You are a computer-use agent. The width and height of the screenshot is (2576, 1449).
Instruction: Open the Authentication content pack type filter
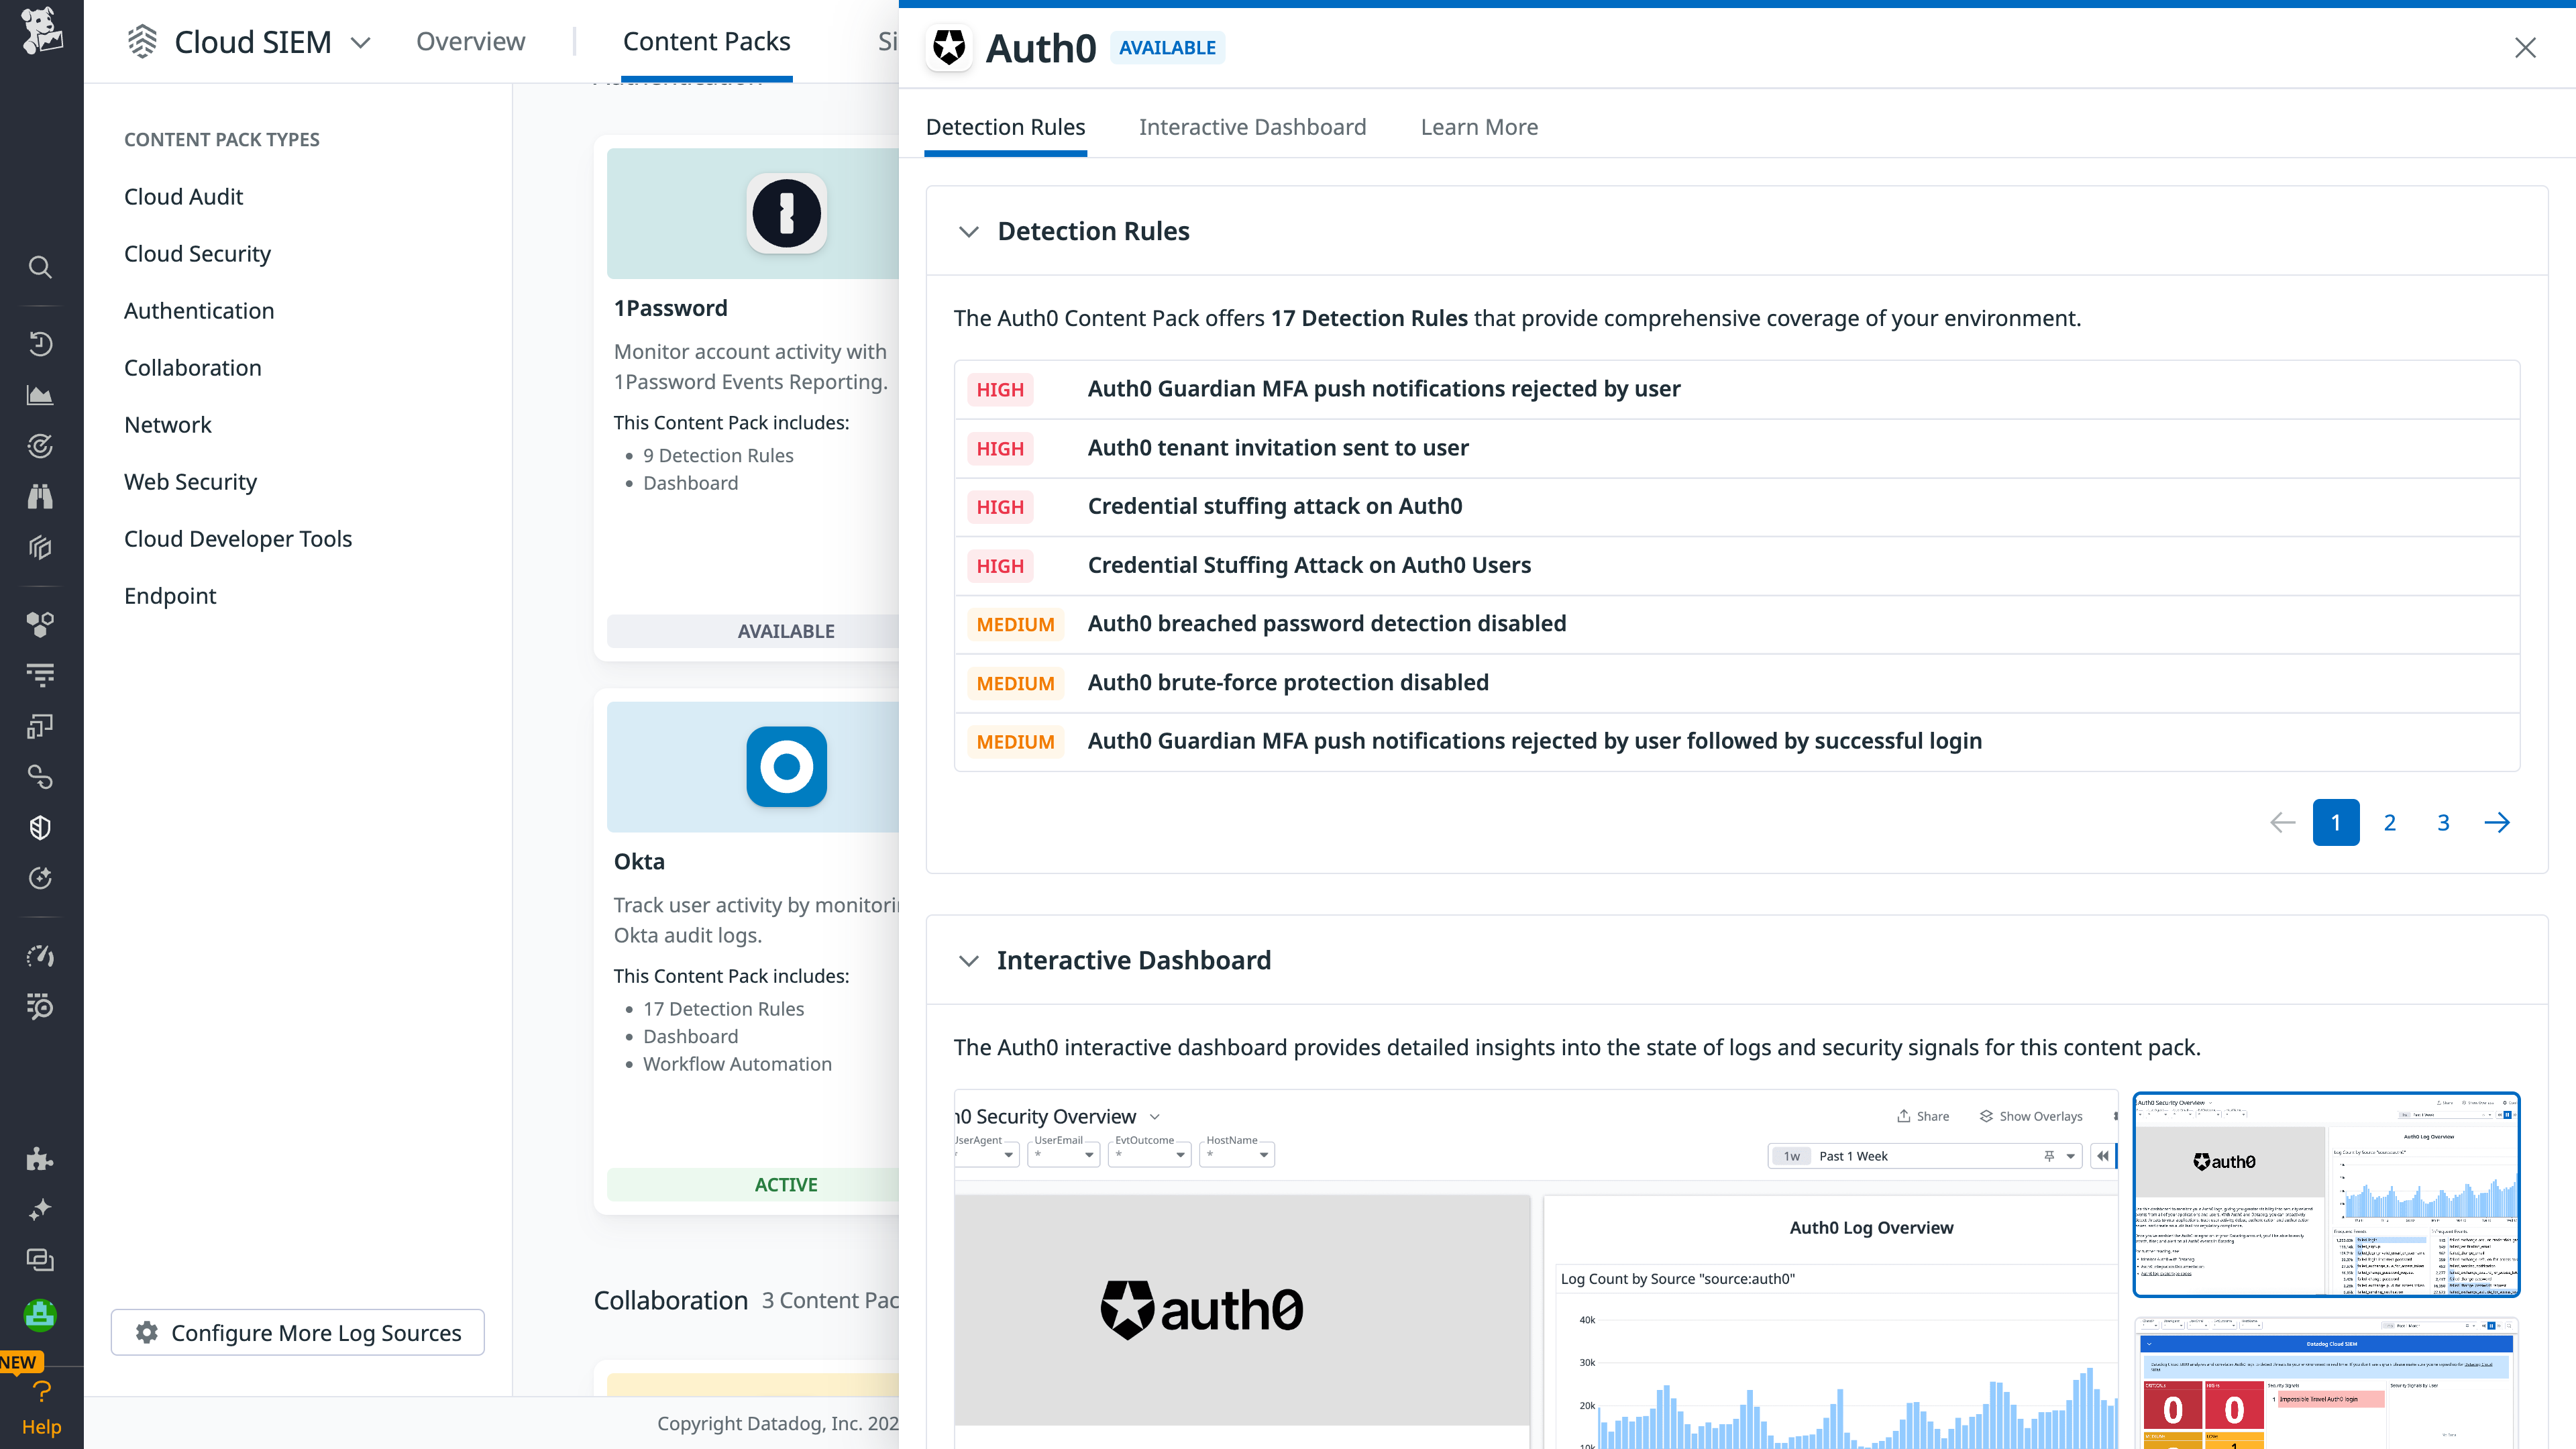point(199,310)
